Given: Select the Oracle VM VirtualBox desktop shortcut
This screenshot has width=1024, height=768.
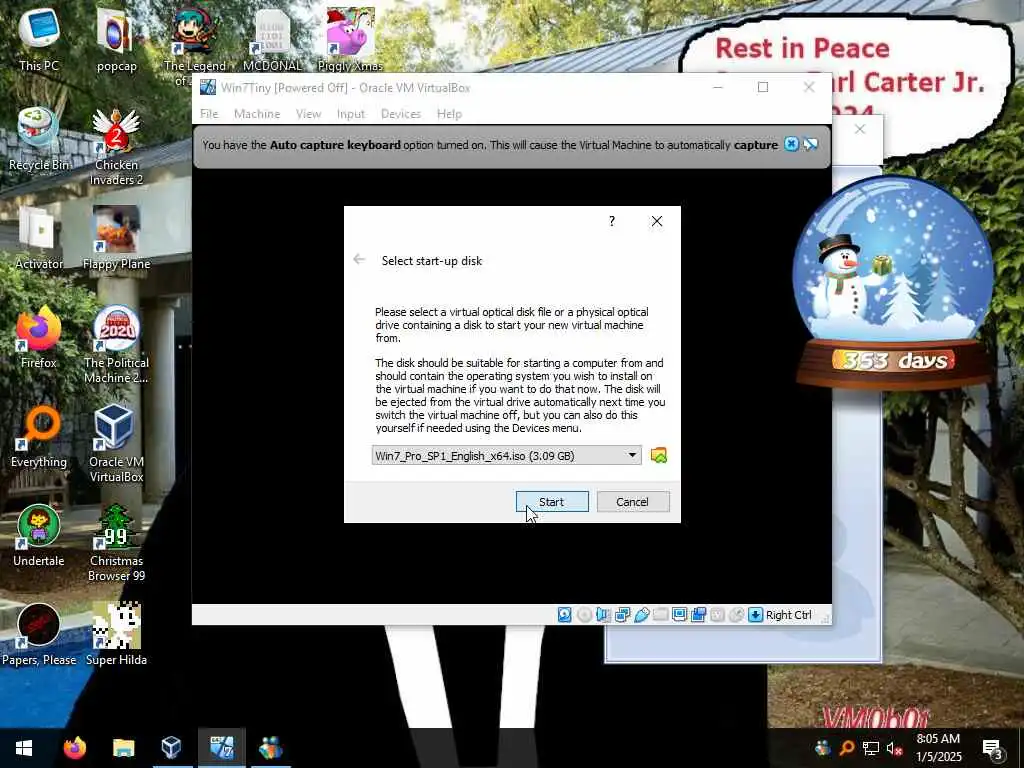Looking at the screenshot, I should [116, 444].
